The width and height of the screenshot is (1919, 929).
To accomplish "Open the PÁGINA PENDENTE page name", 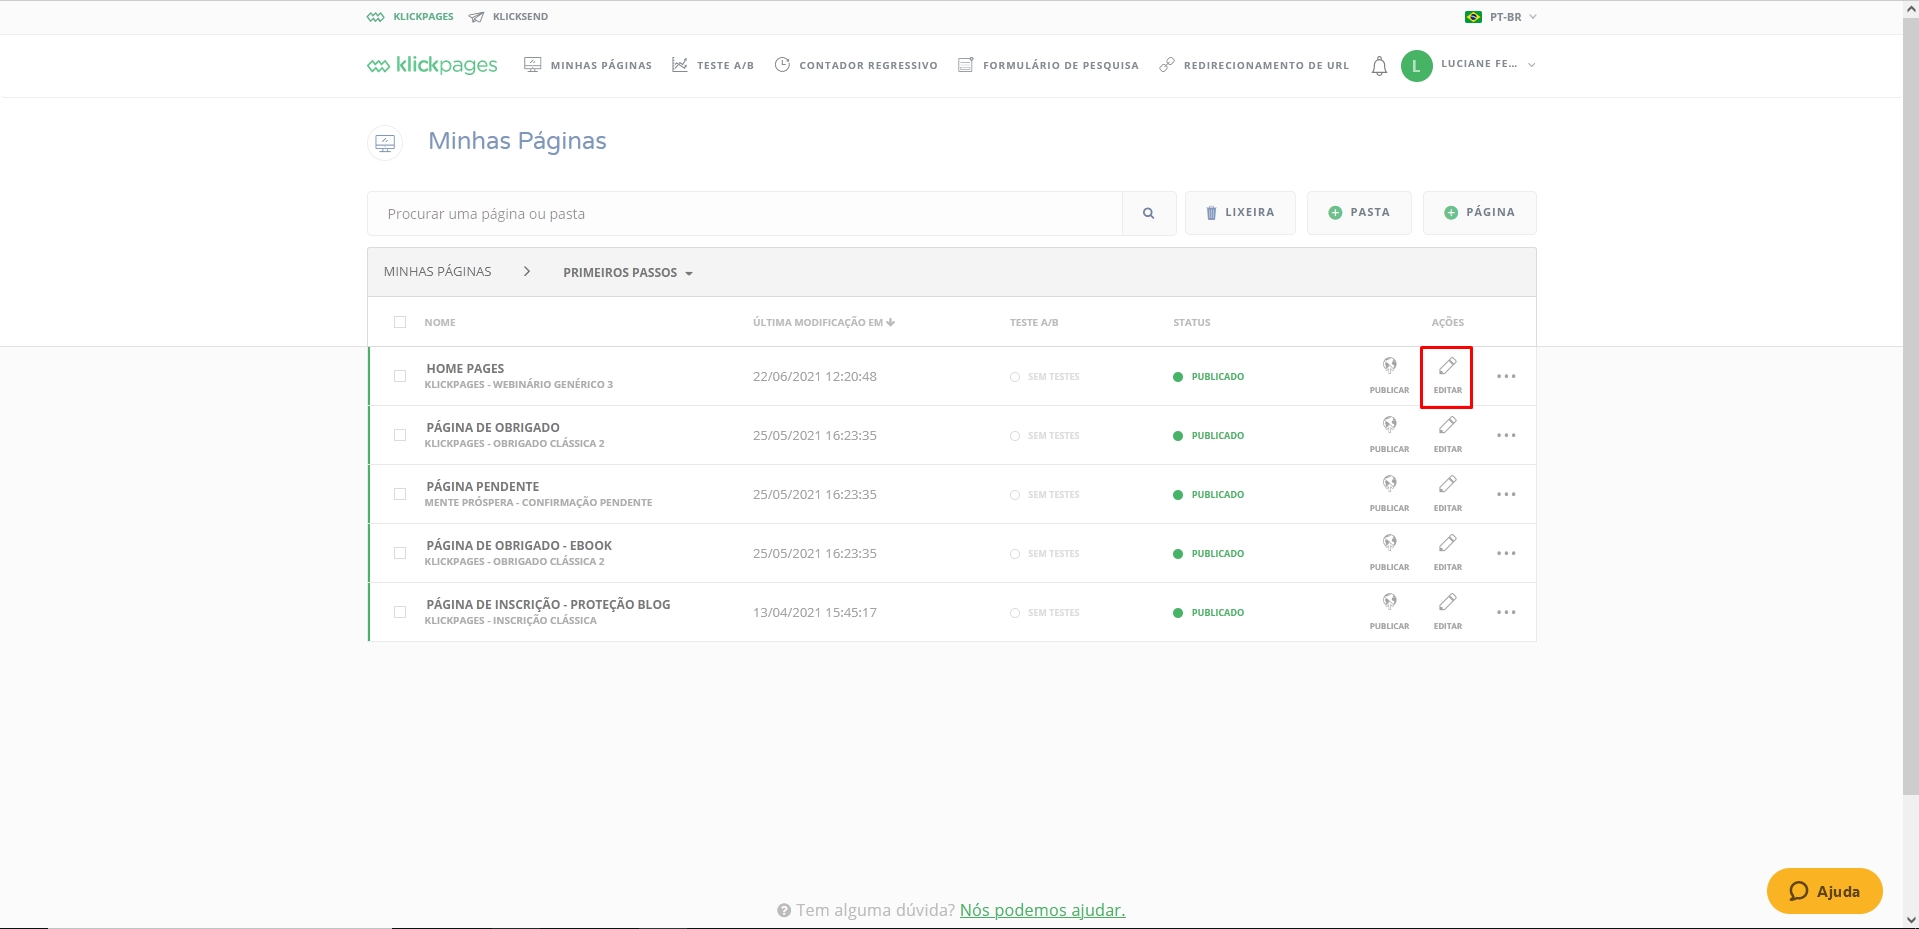I will tap(482, 486).
